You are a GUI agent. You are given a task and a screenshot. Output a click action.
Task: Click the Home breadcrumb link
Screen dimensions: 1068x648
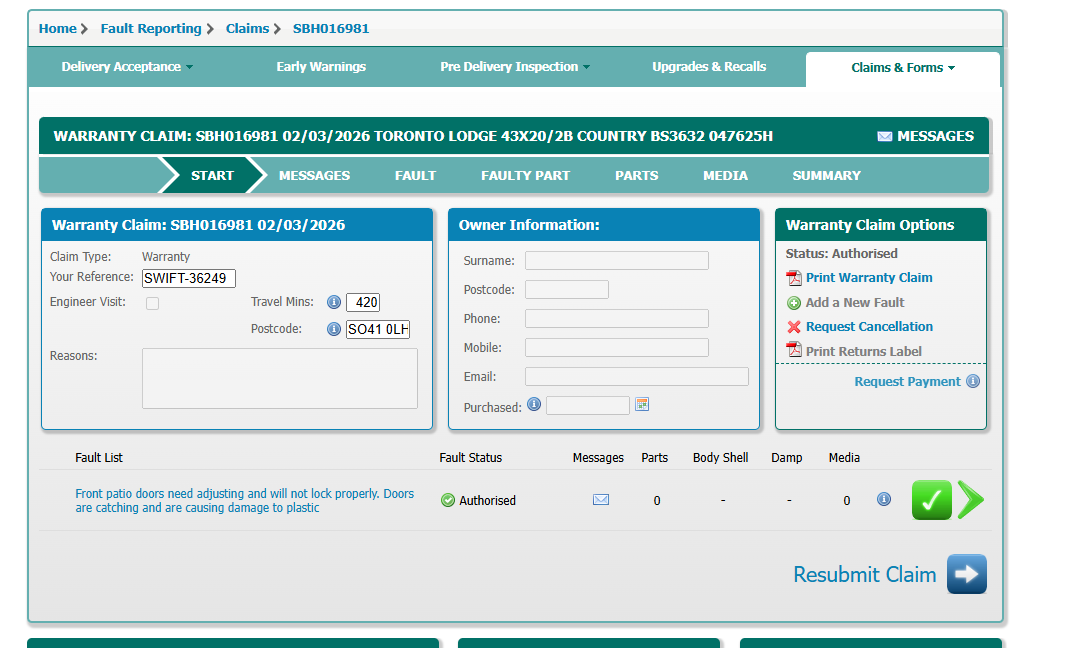(x=57, y=29)
